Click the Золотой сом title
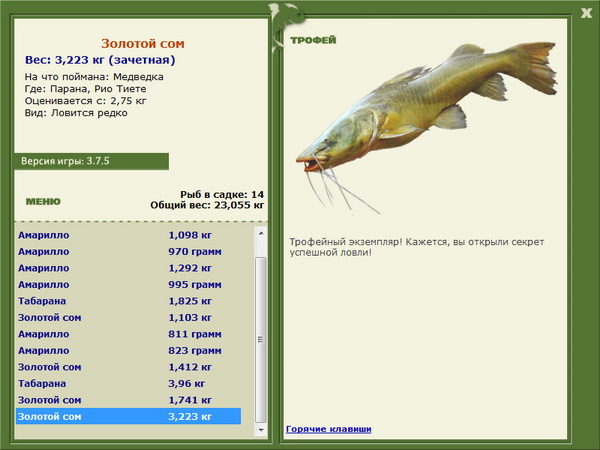This screenshot has height=450, width=600. (143, 44)
